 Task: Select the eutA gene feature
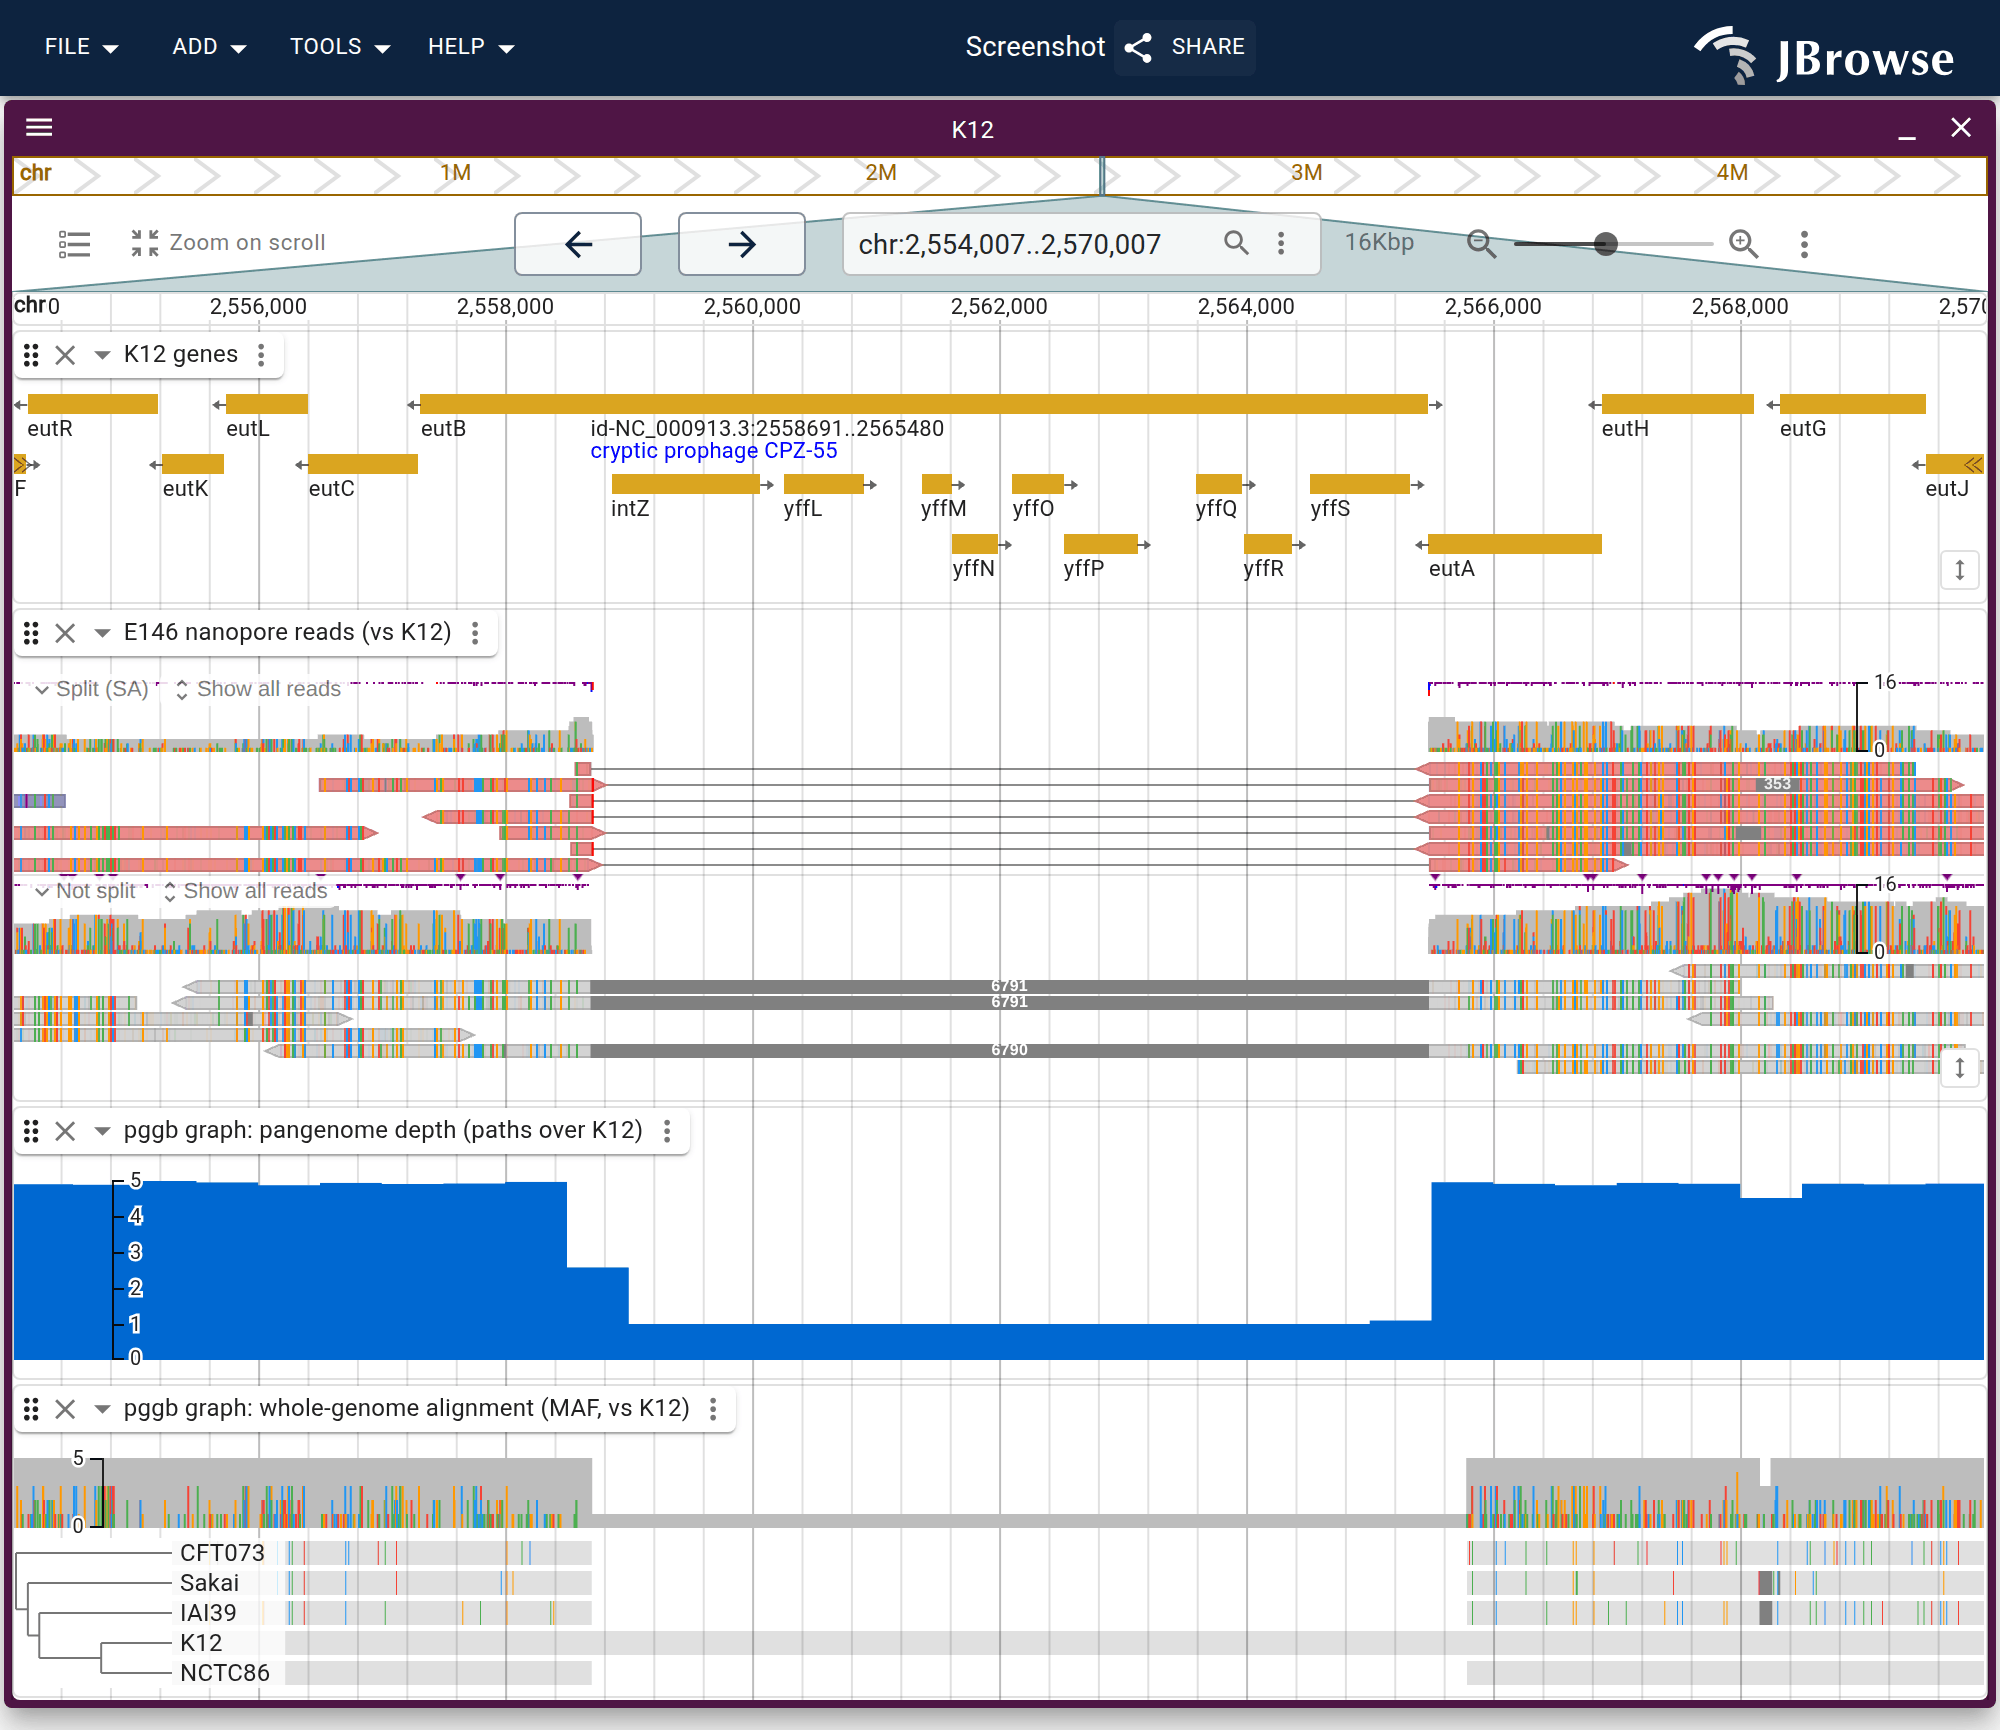1515,544
